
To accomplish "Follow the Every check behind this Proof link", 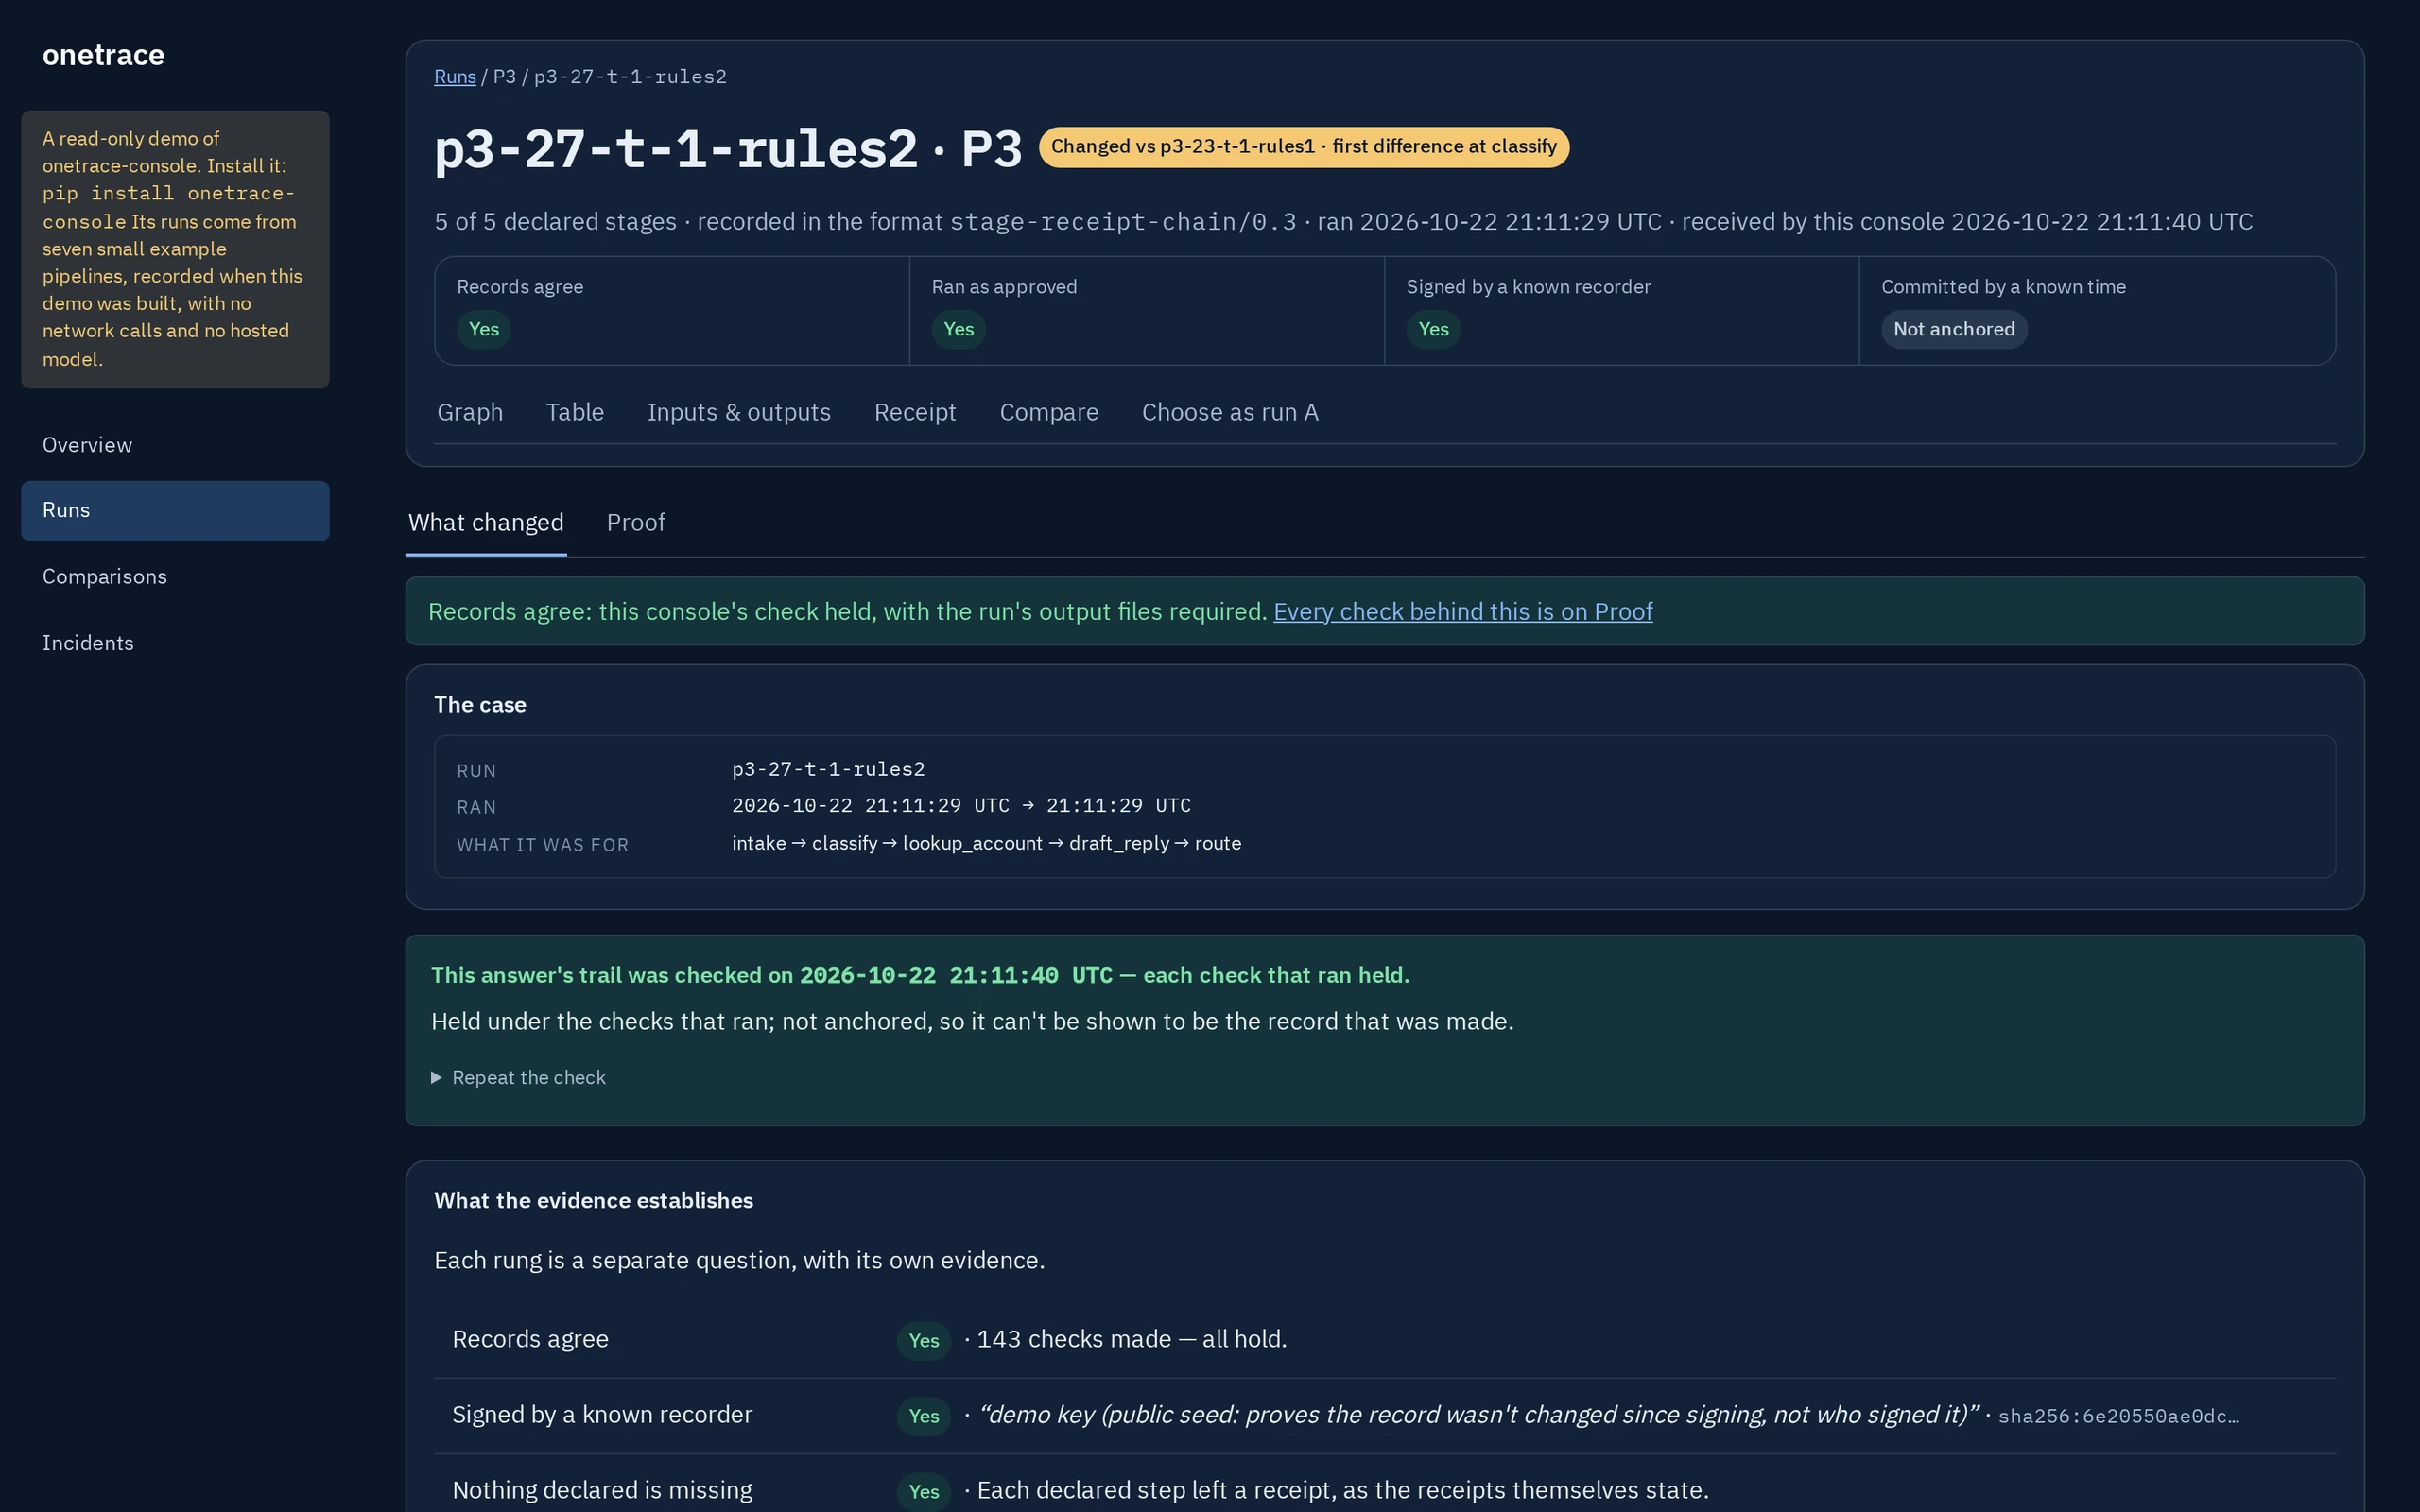I will click(x=1462, y=611).
